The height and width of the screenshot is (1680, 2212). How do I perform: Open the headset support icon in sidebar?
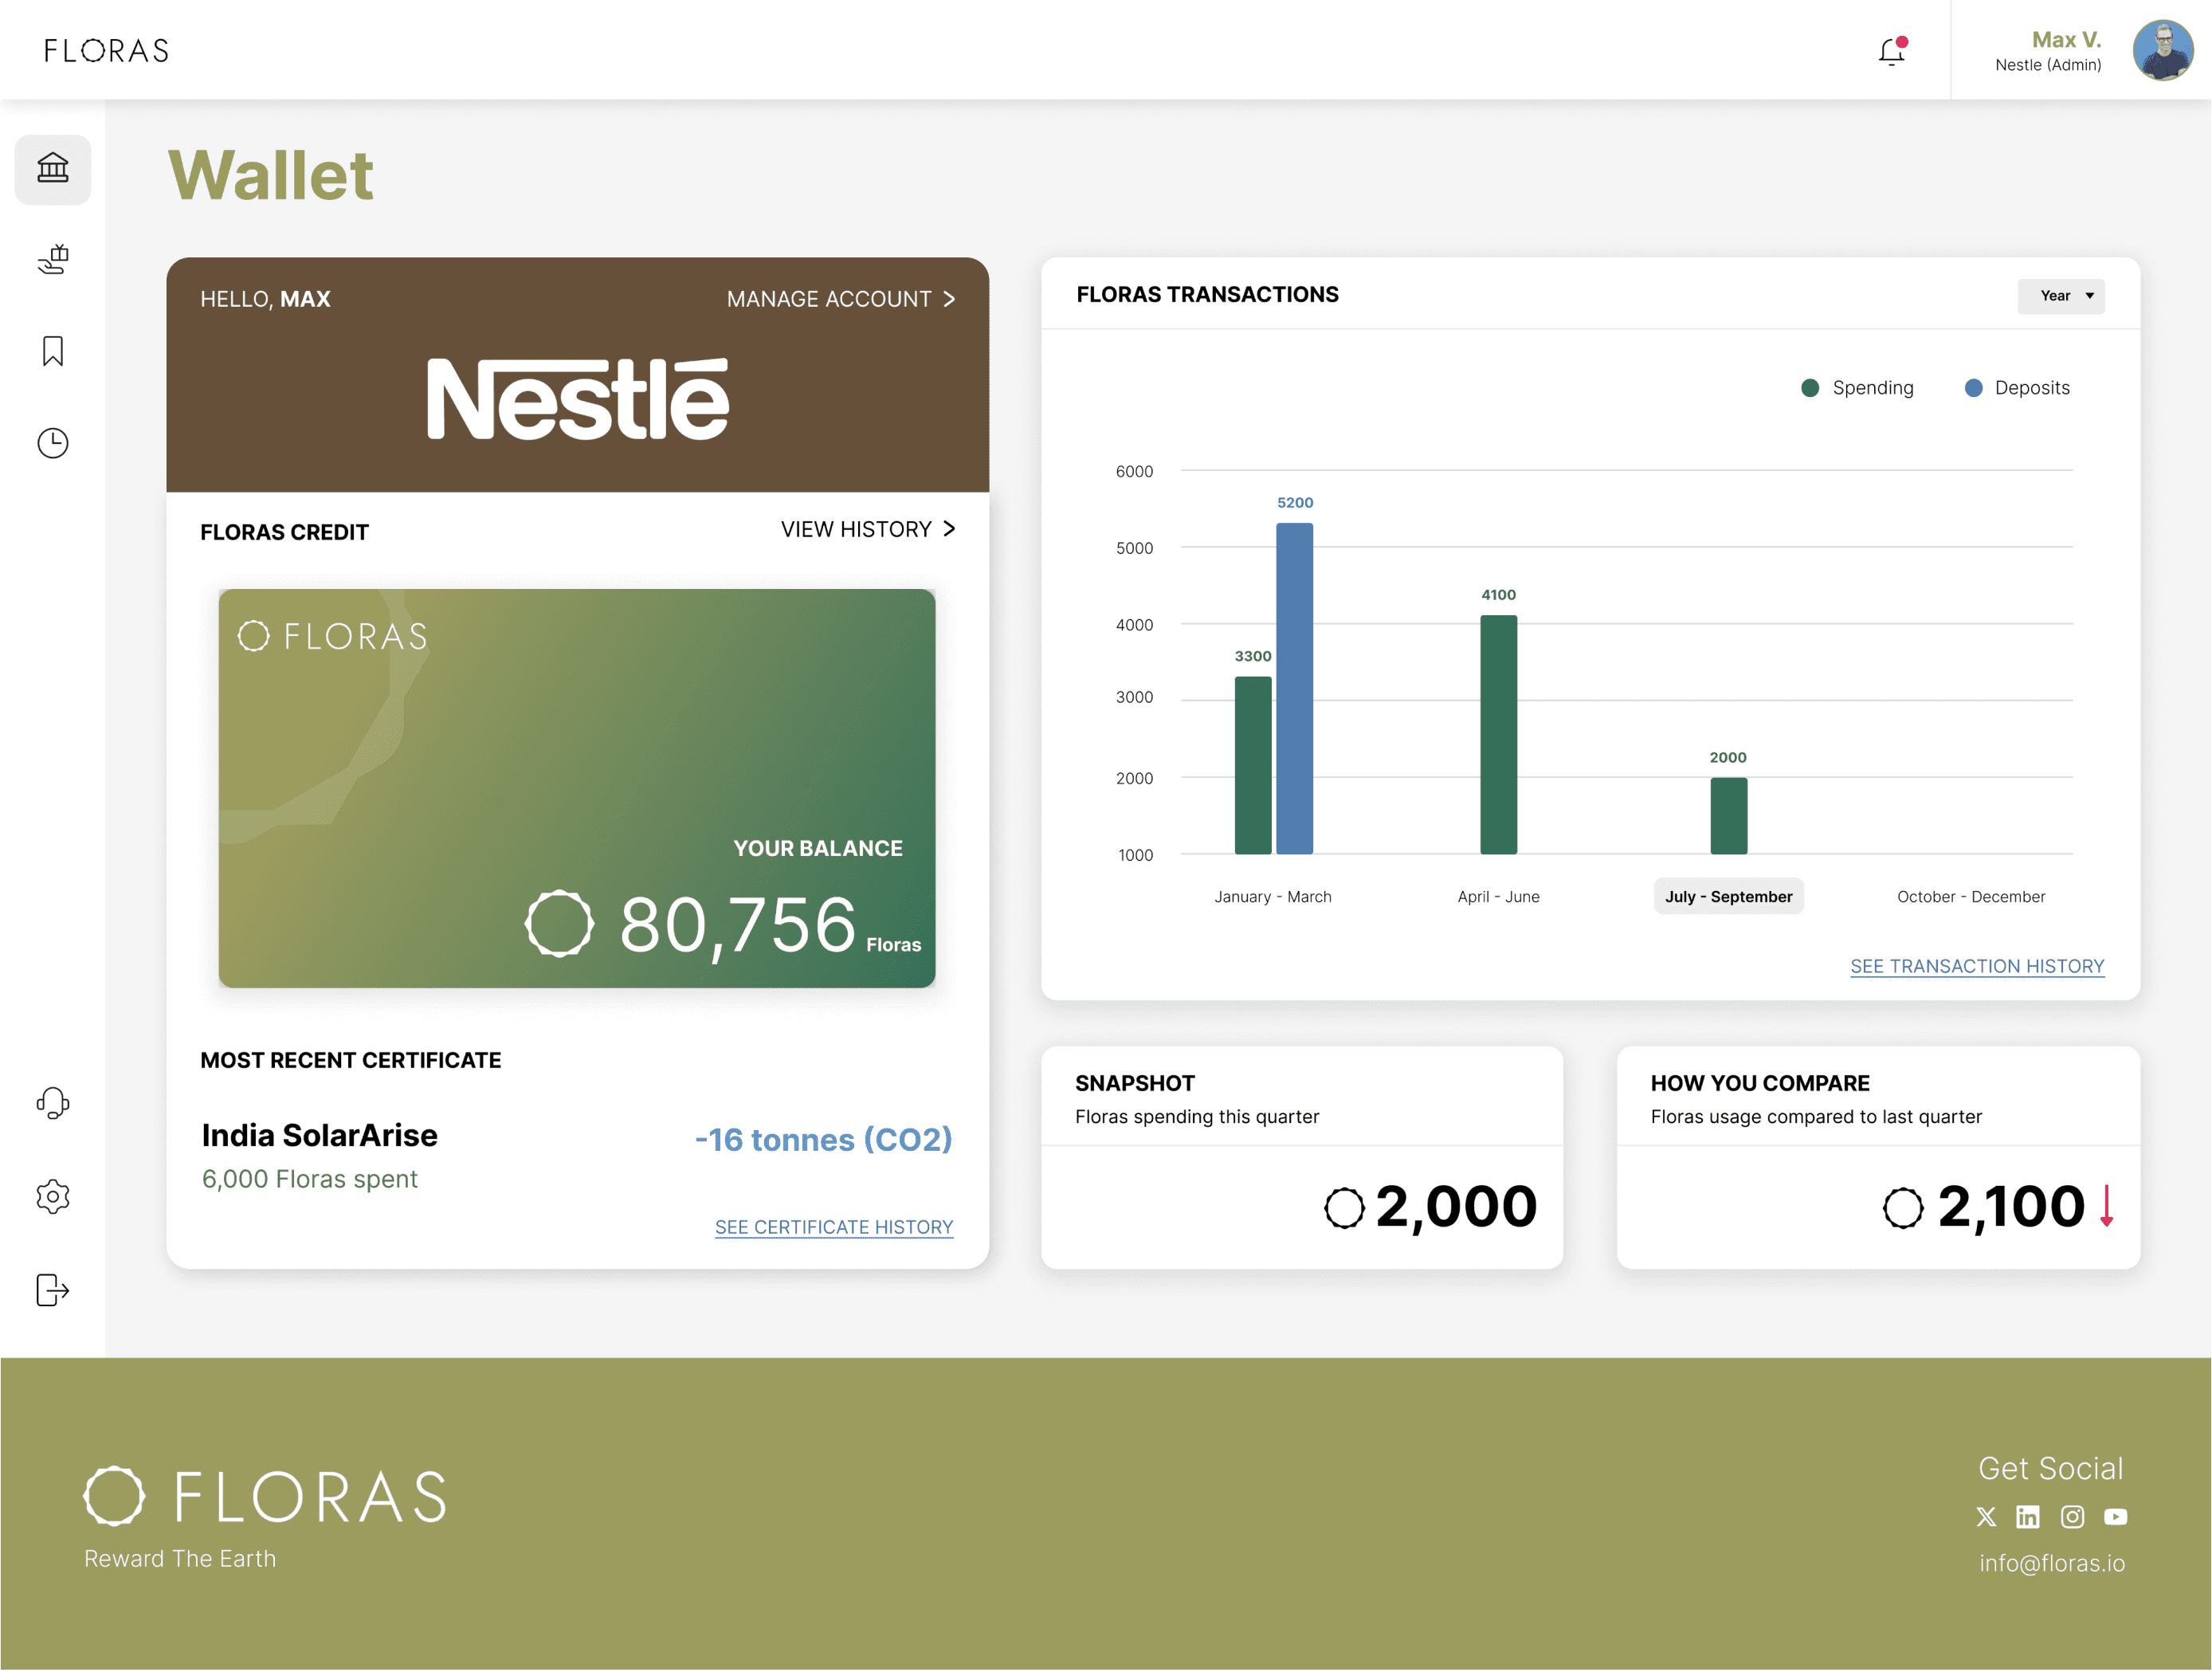tap(53, 1104)
